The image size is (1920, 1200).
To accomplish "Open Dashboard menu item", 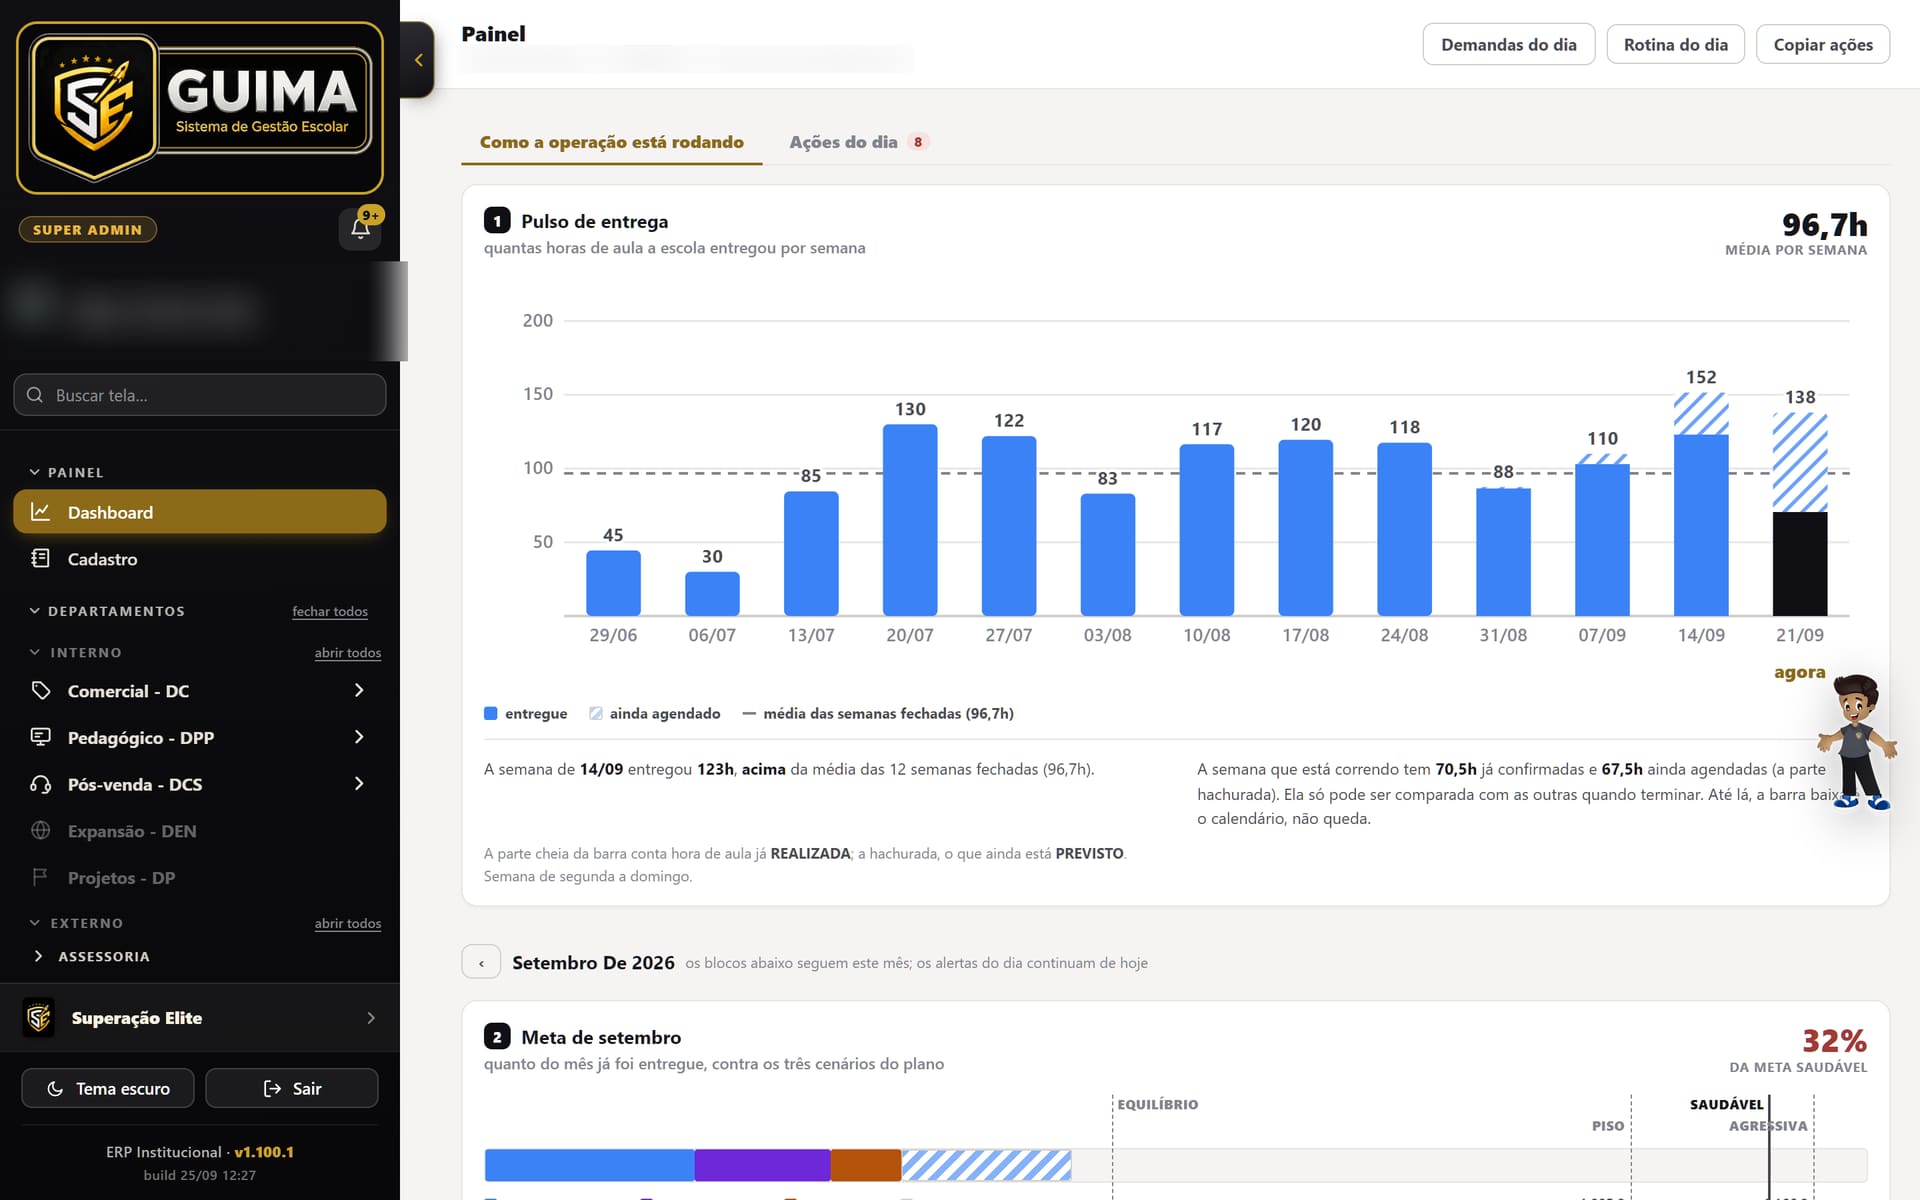I will pos(200,512).
